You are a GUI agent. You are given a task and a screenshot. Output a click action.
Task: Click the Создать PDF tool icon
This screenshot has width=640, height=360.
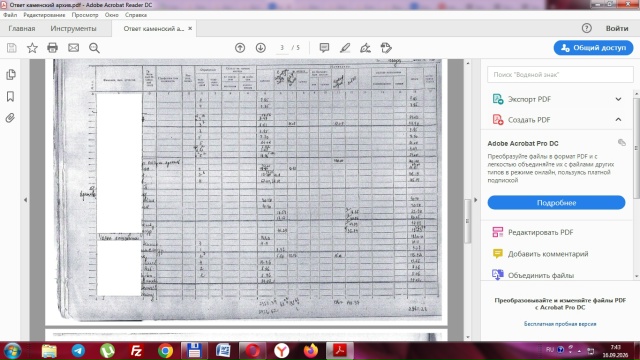(498, 120)
